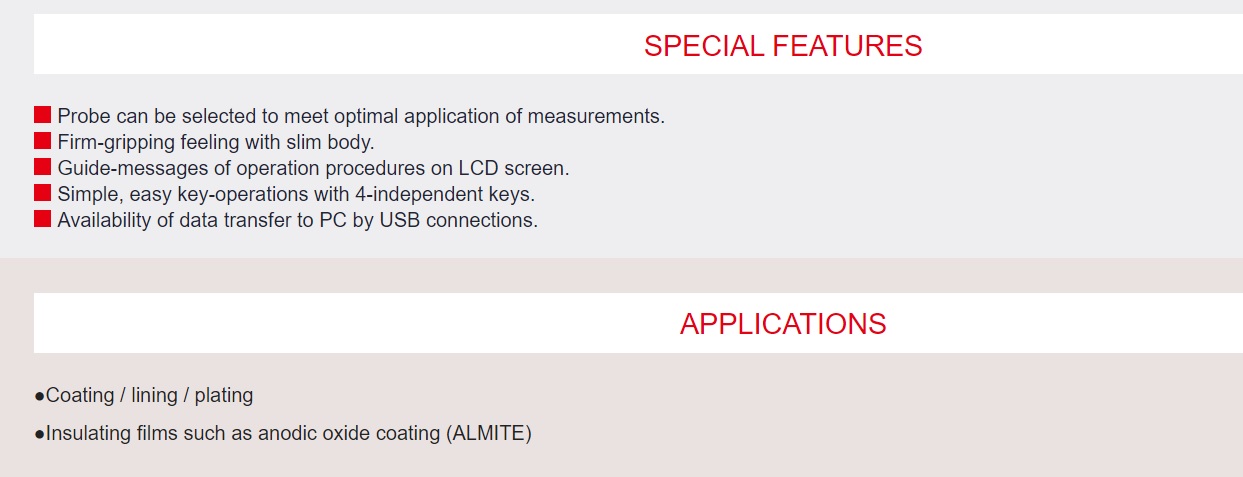Click the white banner behind SPECIAL FEATURES
The width and height of the screenshot is (1243, 477).
coord(638,44)
